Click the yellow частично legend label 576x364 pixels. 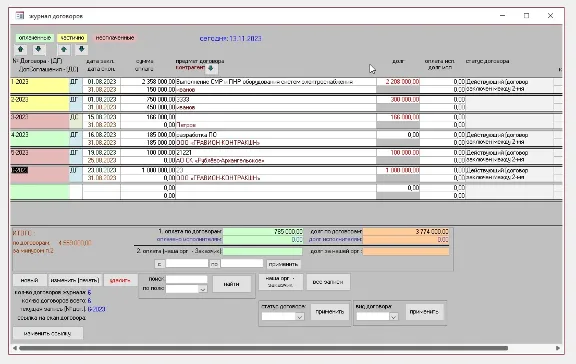coord(72,38)
